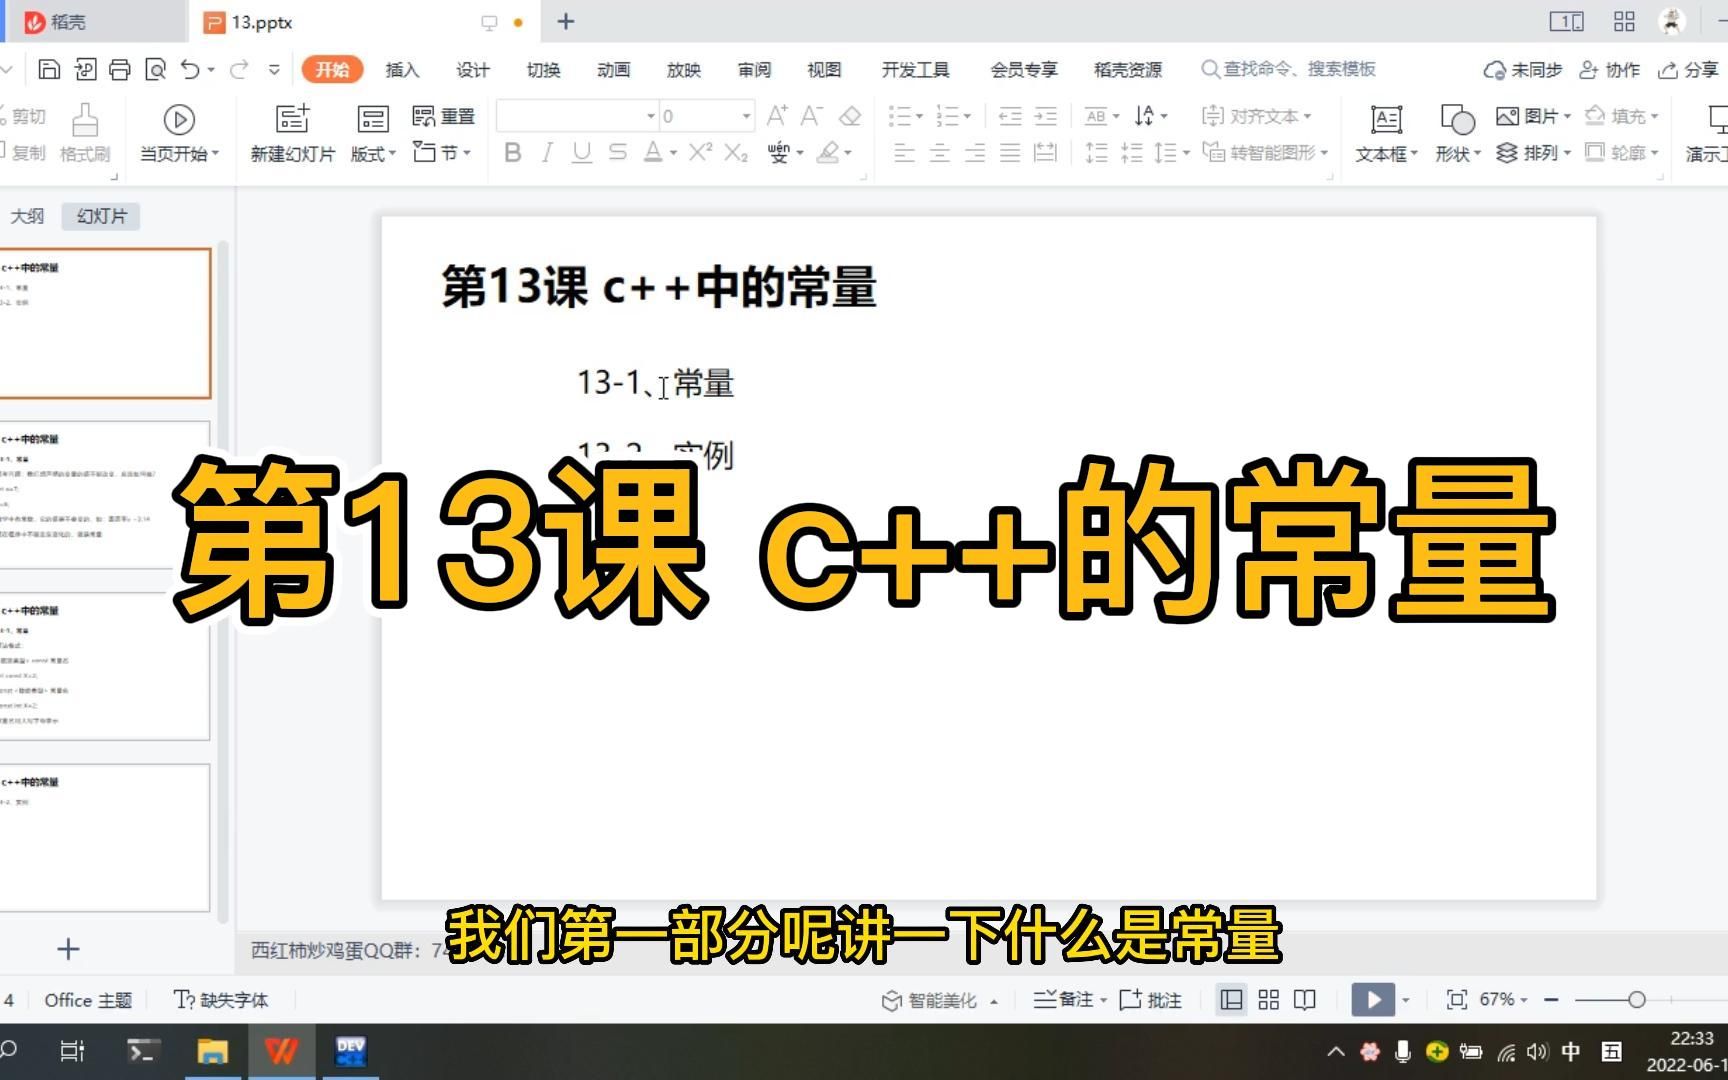Open the Design (设计) ribbon tab
The height and width of the screenshot is (1080, 1728).
(473, 69)
